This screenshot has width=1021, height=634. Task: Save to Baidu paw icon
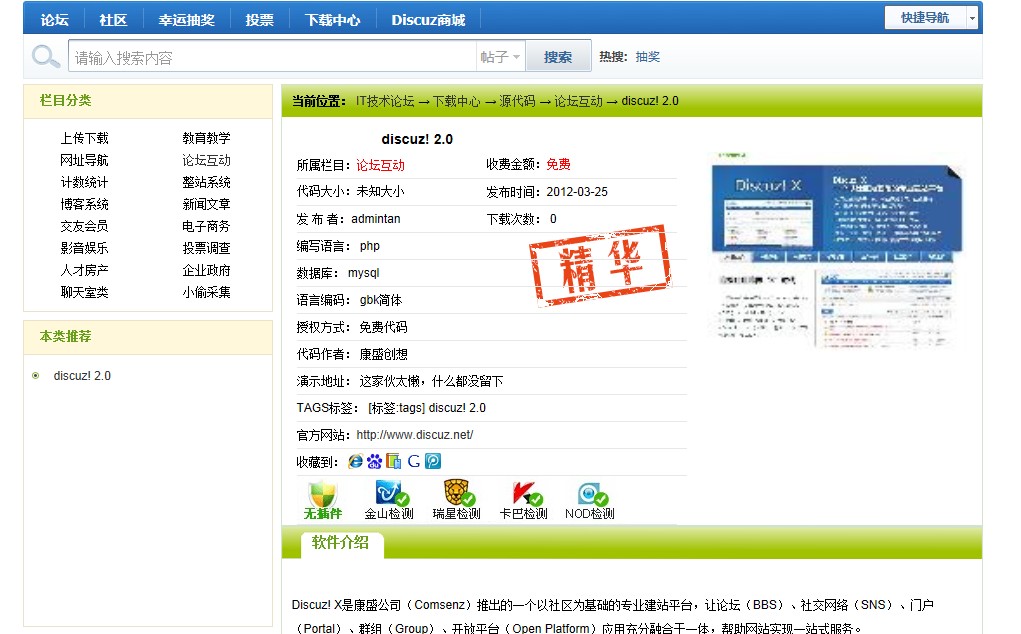pos(374,462)
